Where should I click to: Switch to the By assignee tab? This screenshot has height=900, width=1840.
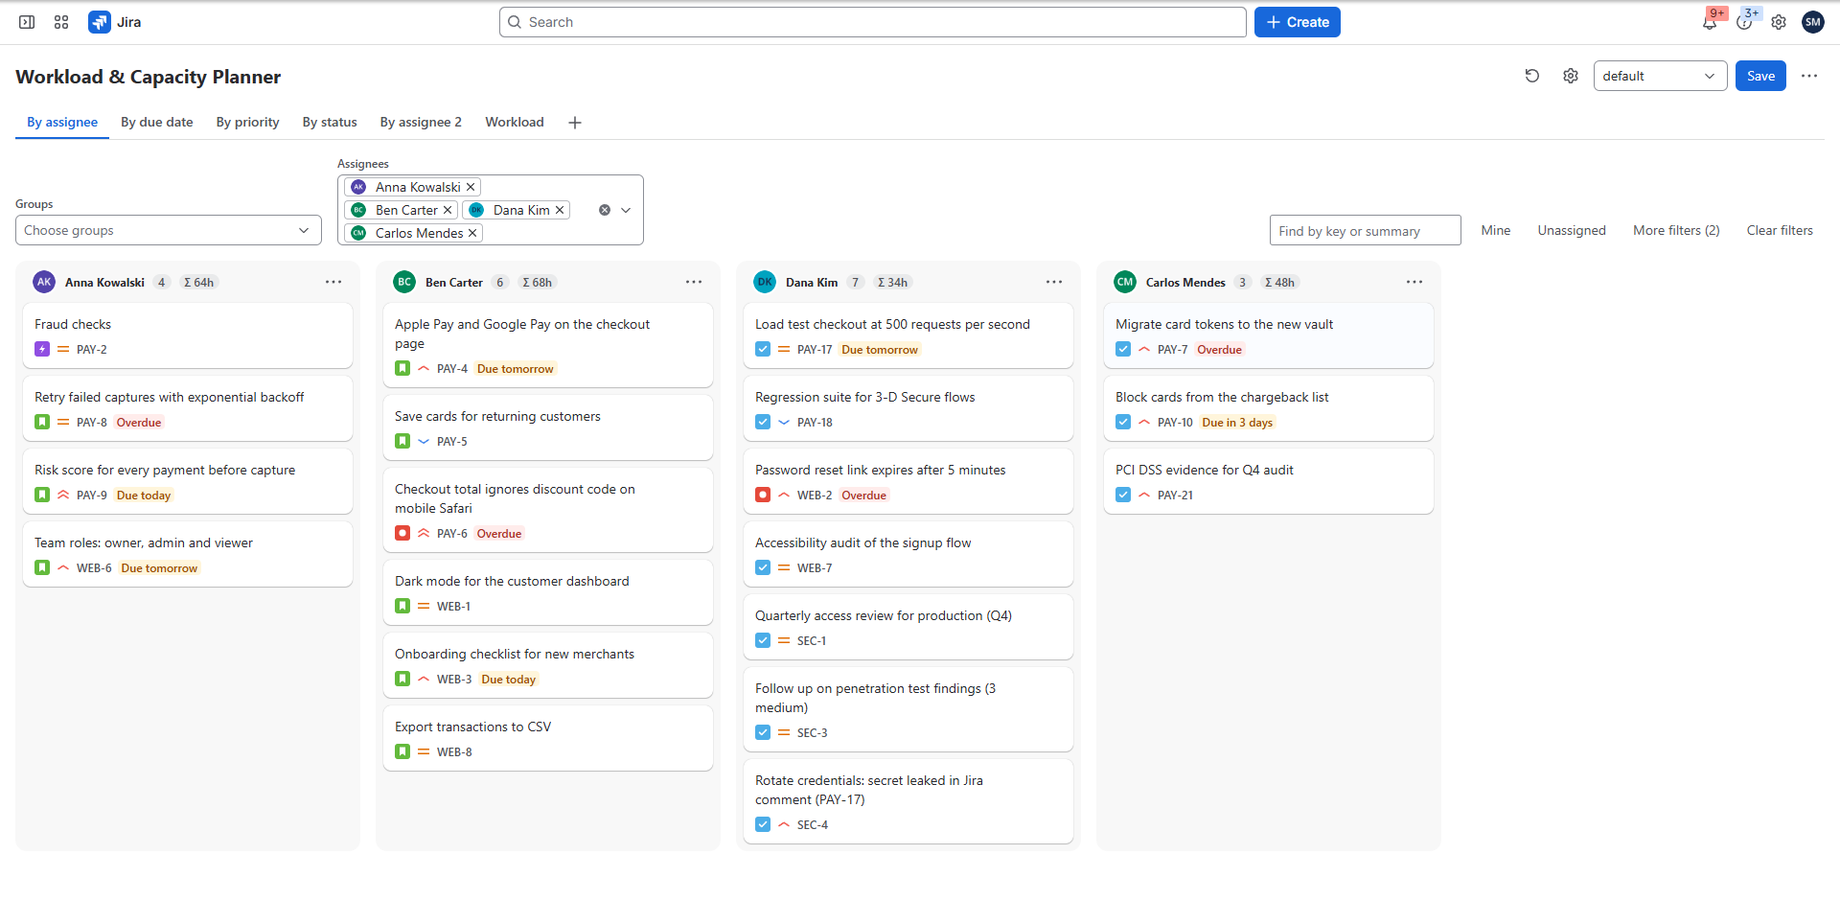point(62,122)
